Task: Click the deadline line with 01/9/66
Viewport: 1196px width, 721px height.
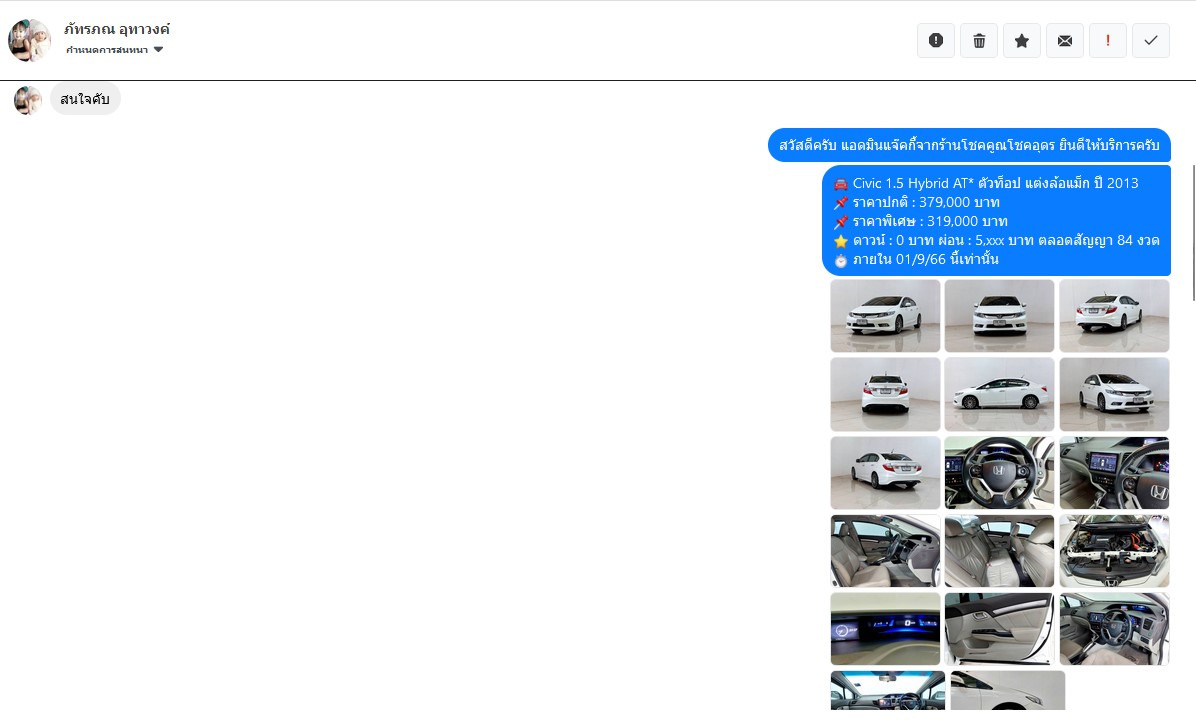Action: (925, 259)
